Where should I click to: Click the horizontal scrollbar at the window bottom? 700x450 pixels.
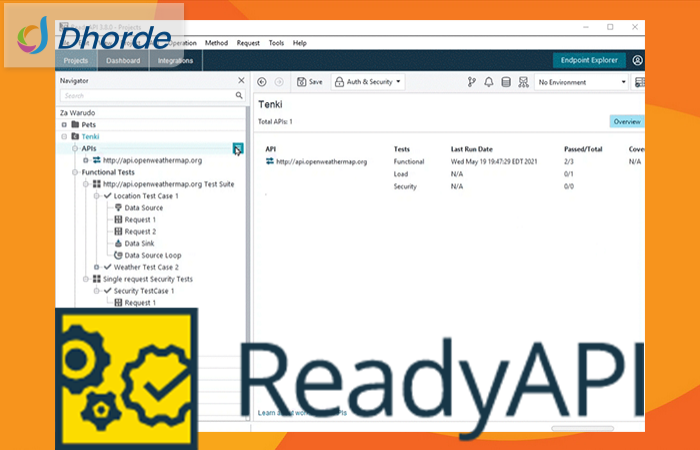click(582, 429)
